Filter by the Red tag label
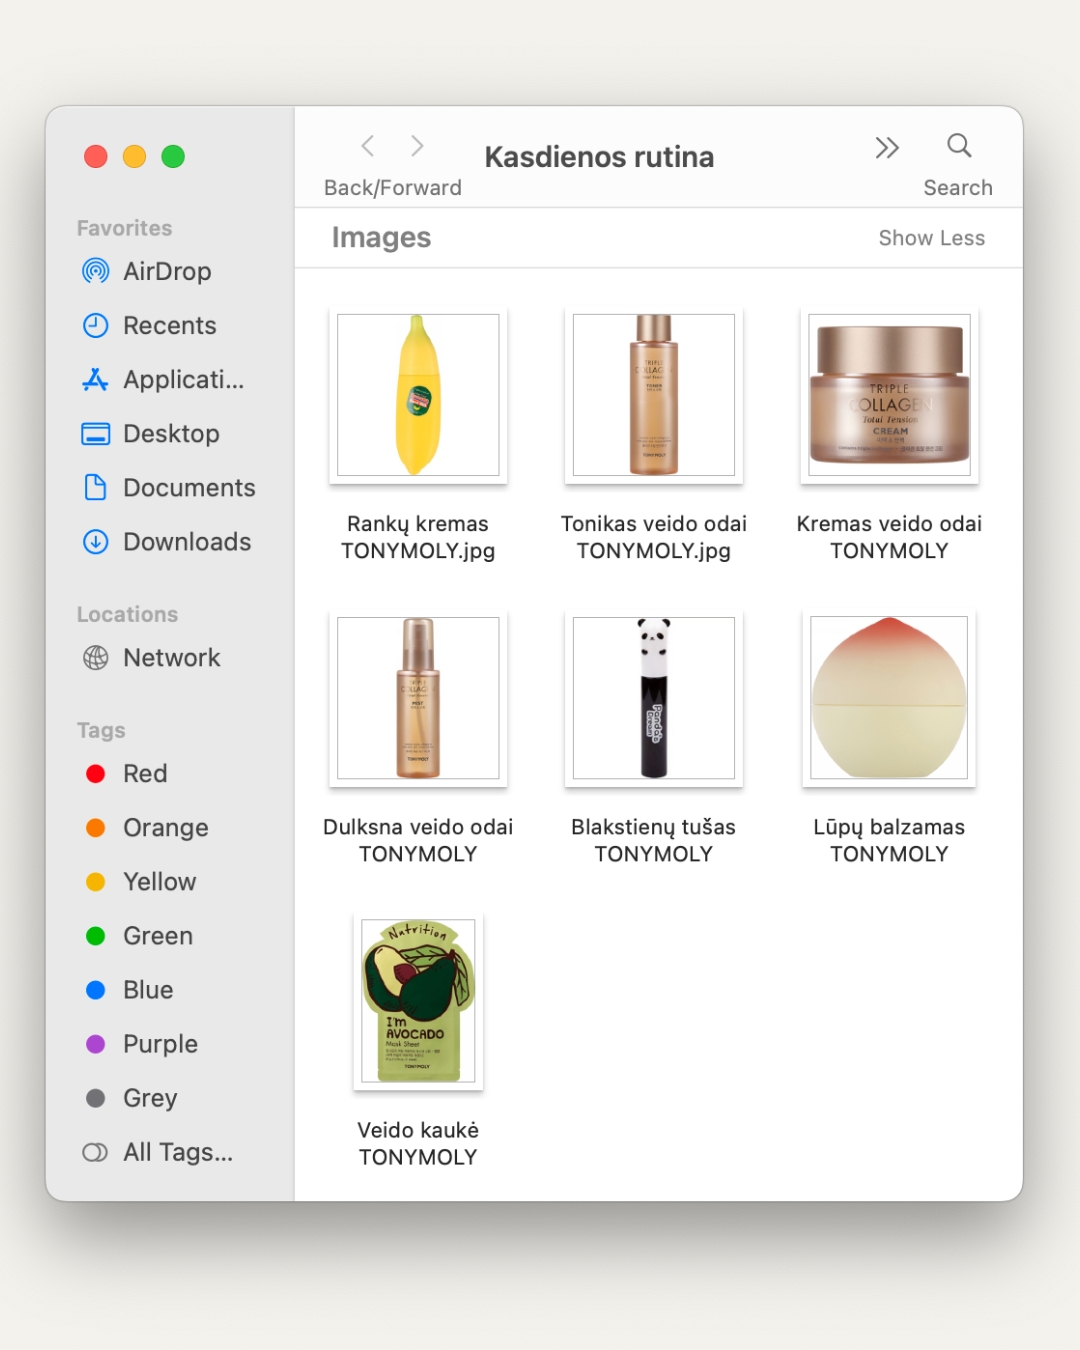This screenshot has width=1080, height=1350. [145, 773]
